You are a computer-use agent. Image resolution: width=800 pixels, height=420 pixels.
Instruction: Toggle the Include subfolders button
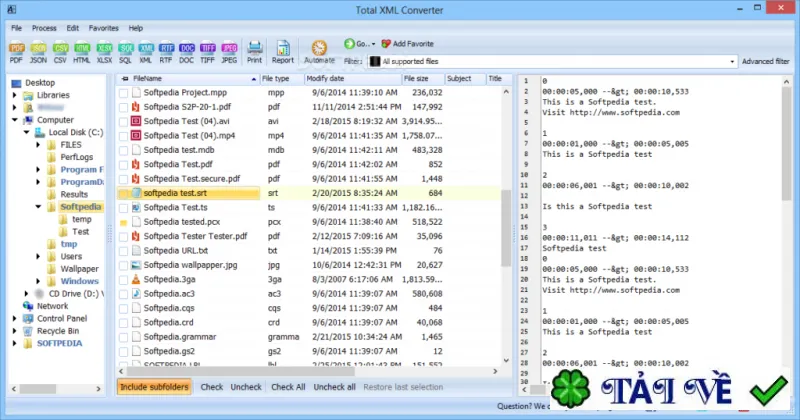tap(154, 387)
